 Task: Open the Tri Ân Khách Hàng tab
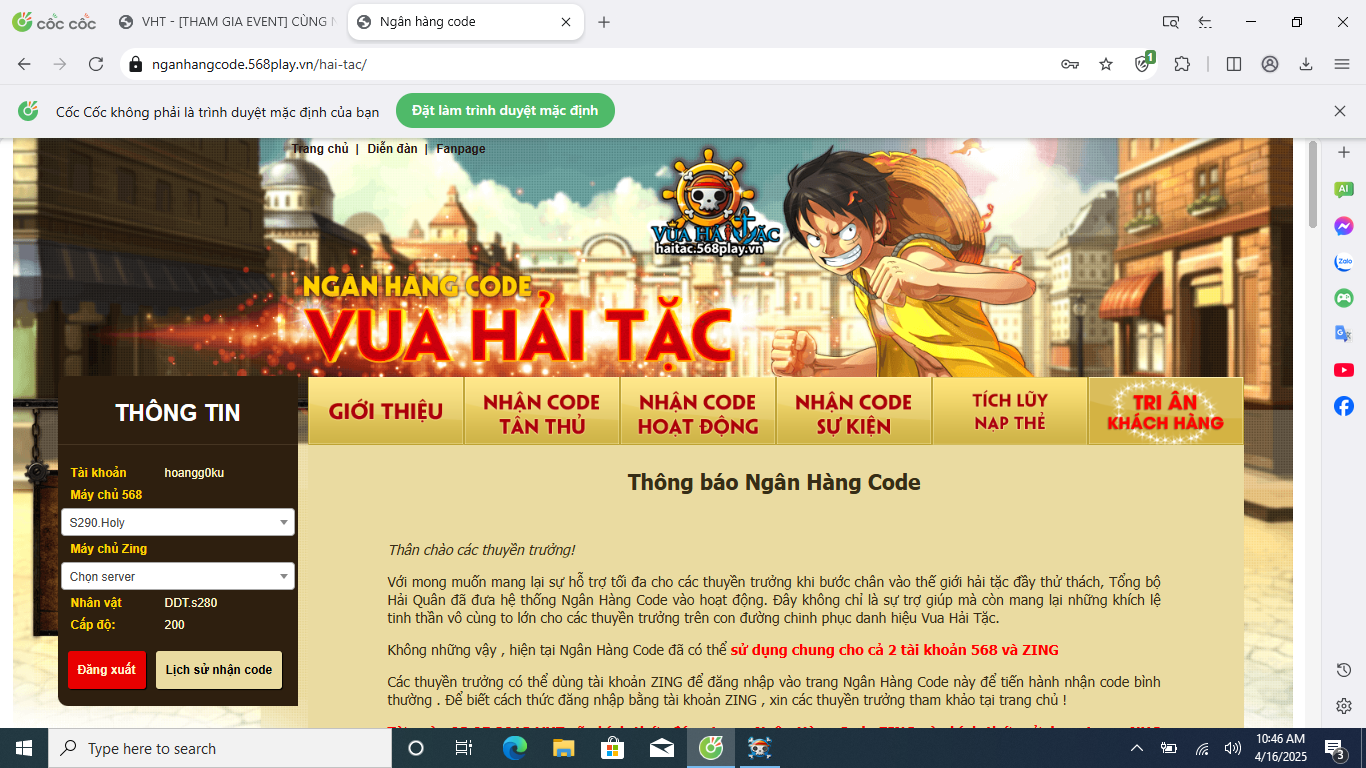pyautogui.click(x=1166, y=411)
